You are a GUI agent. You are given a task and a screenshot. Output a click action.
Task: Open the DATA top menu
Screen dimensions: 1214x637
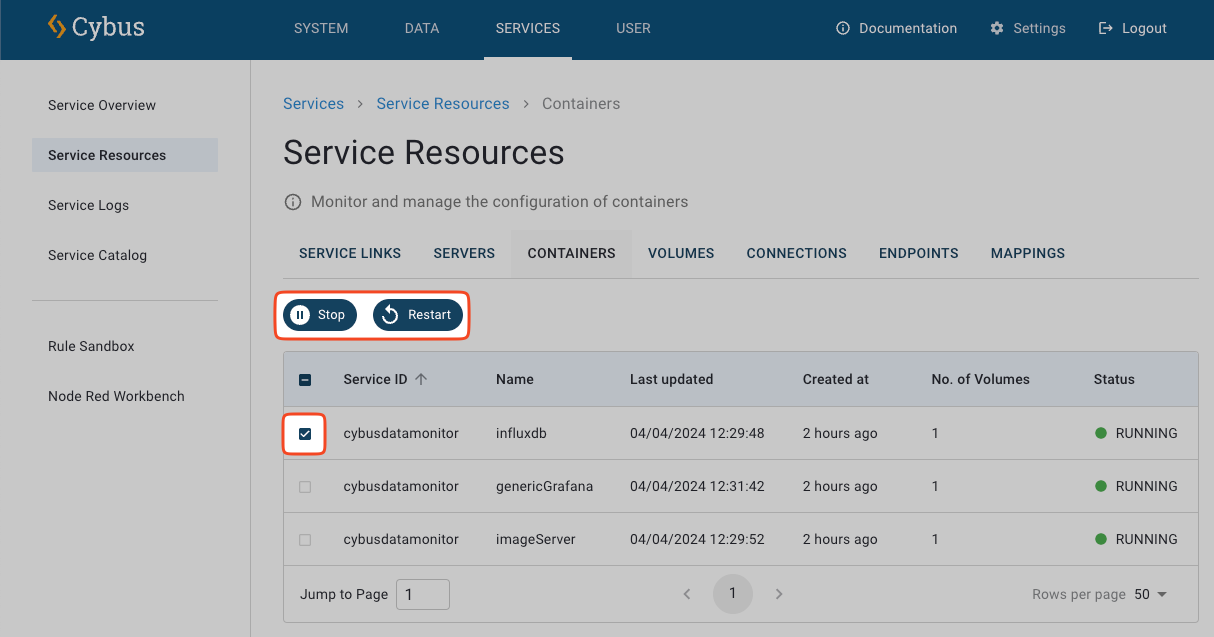click(422, 28)
